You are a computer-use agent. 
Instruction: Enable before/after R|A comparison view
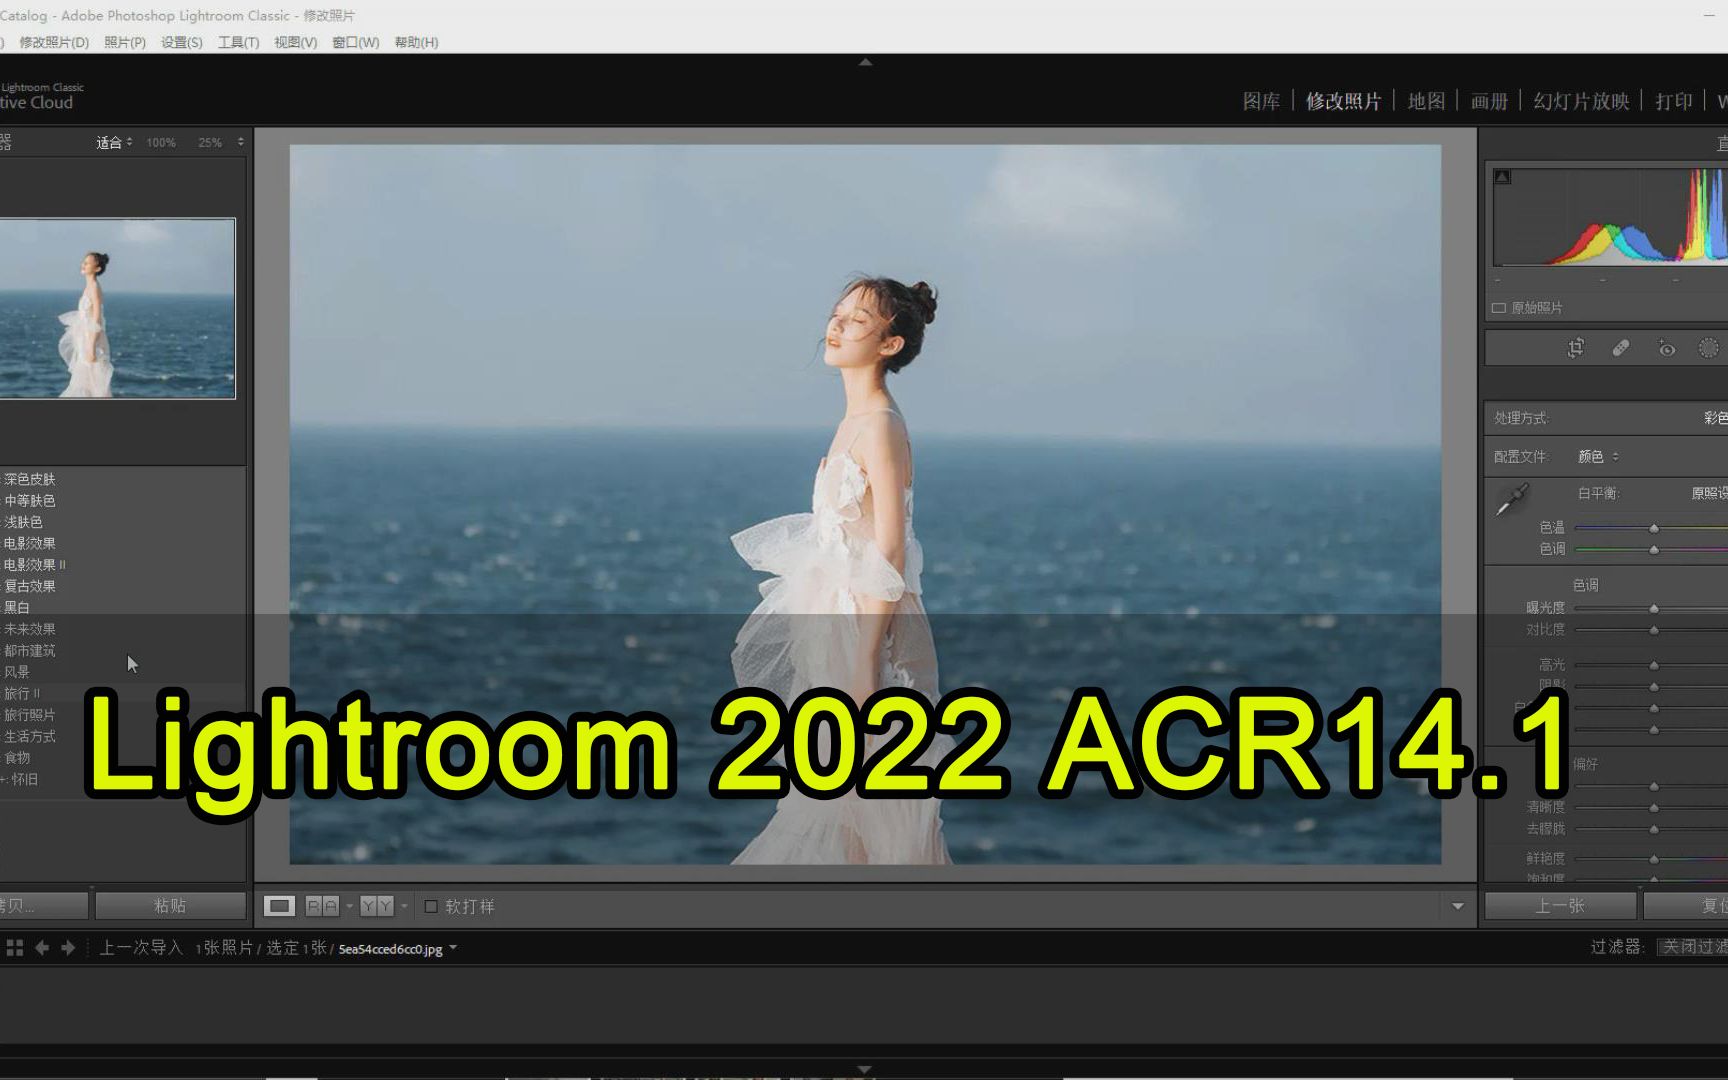[x=322, y=906]
